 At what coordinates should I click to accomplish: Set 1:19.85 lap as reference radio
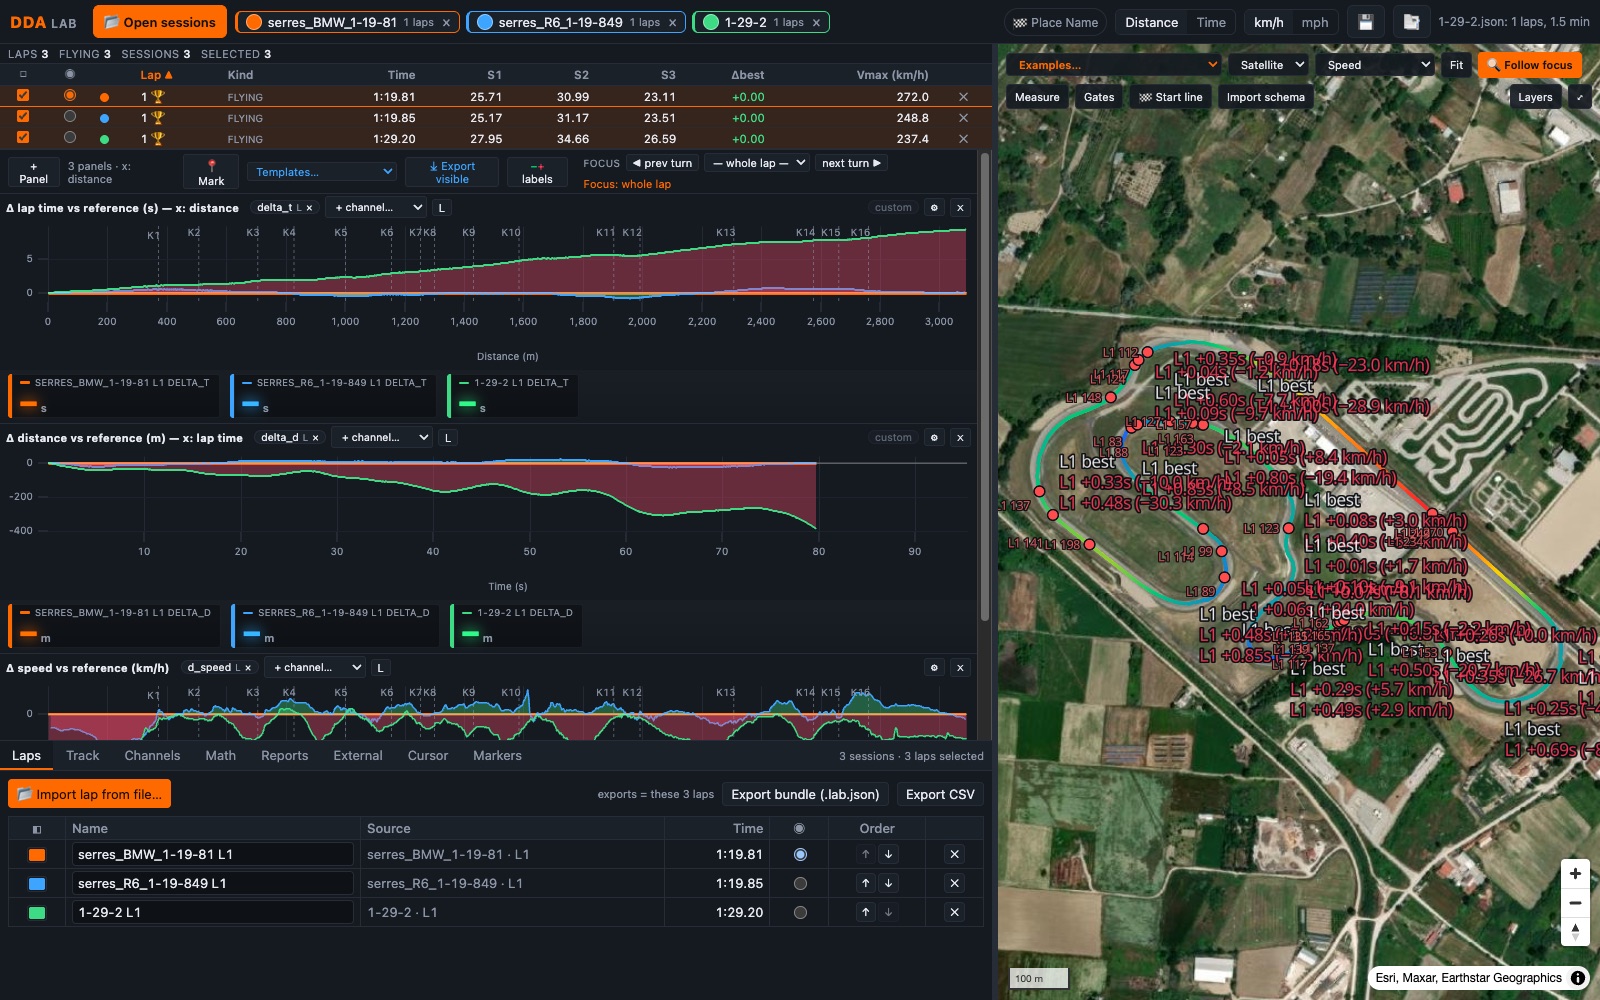click(70, 117)
